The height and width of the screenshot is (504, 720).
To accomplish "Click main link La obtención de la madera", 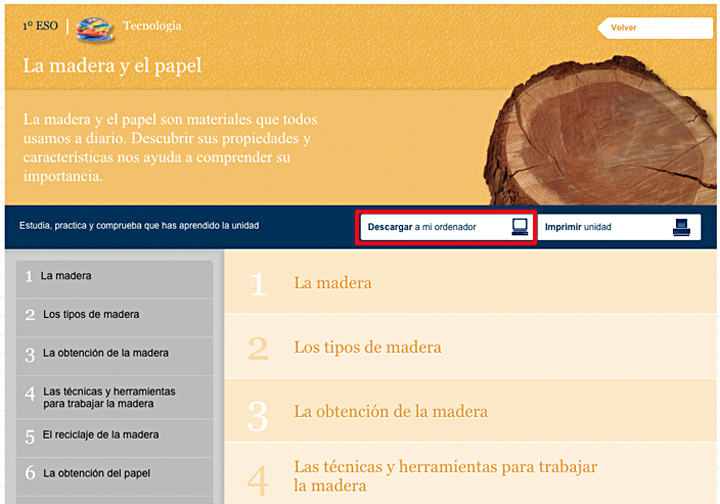I will point(390,411).
